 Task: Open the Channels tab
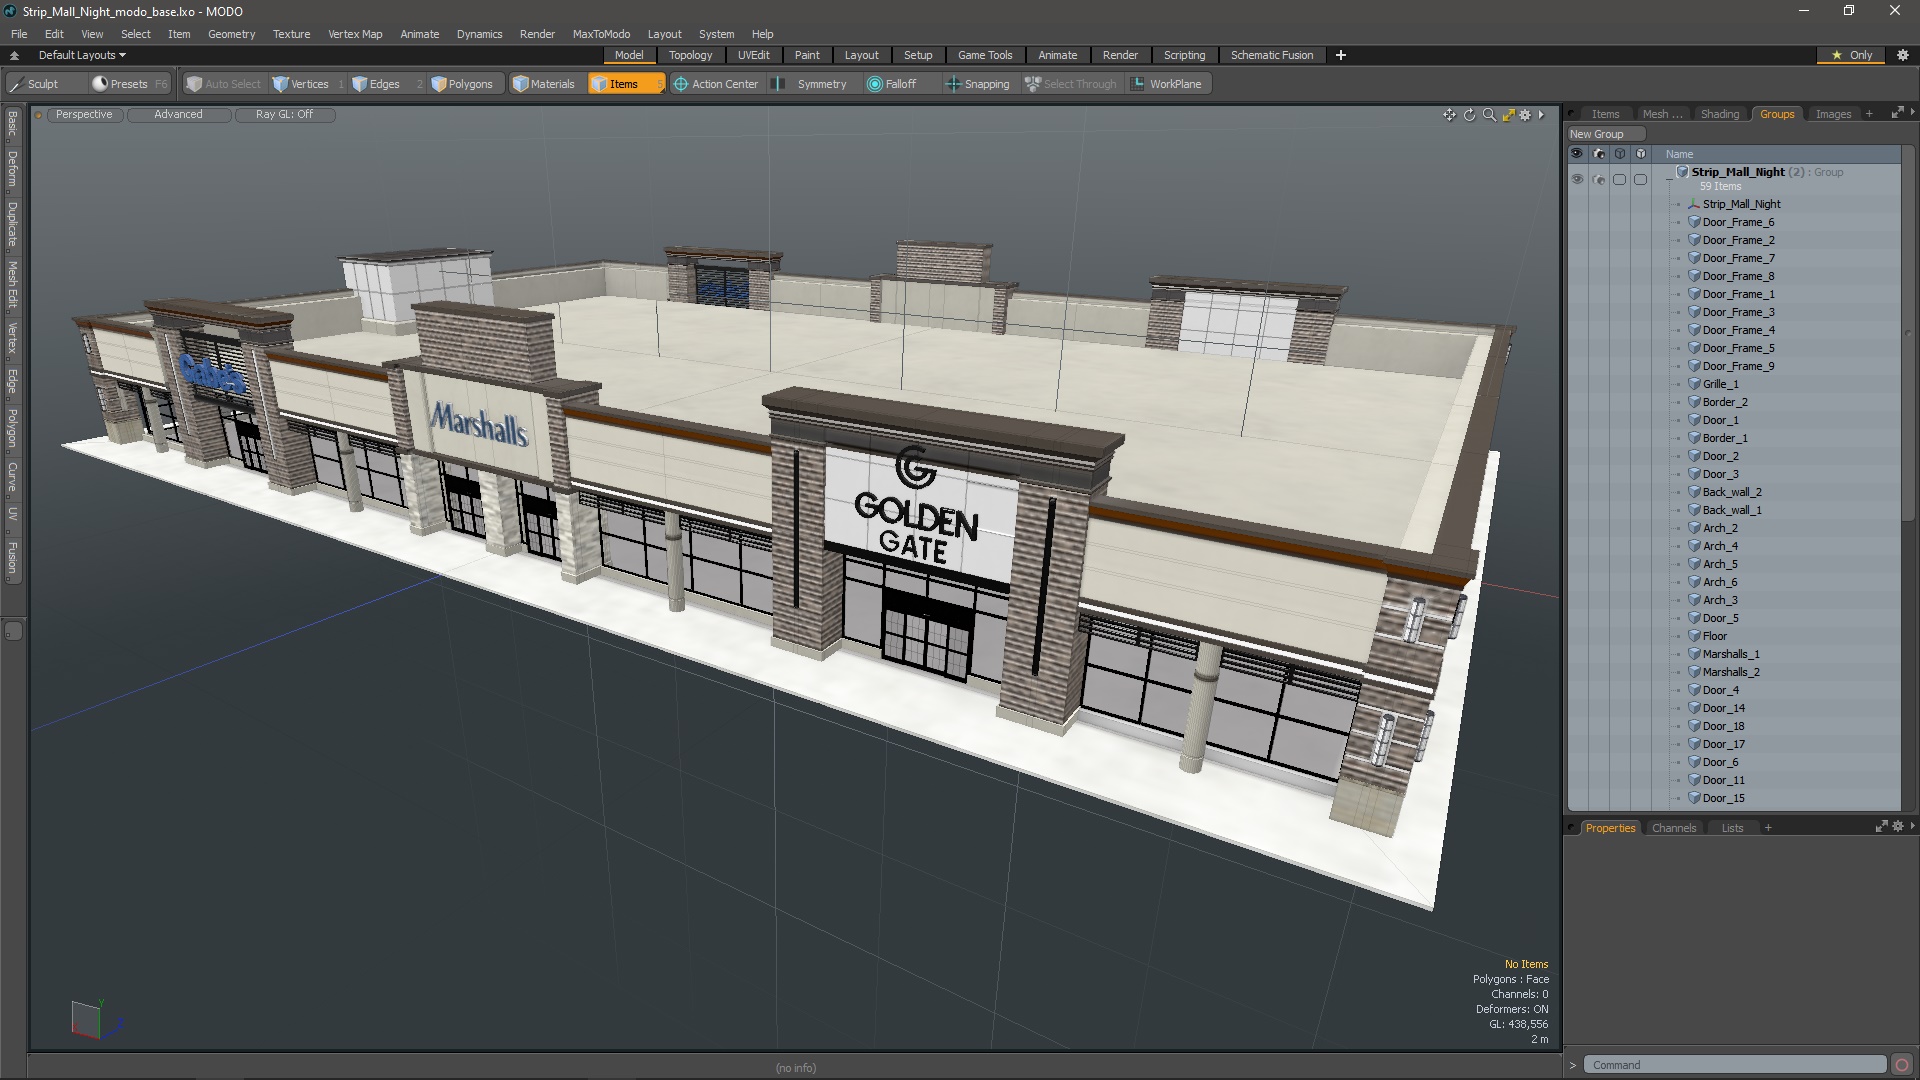pyautogui.click(x=1674, y=828)
